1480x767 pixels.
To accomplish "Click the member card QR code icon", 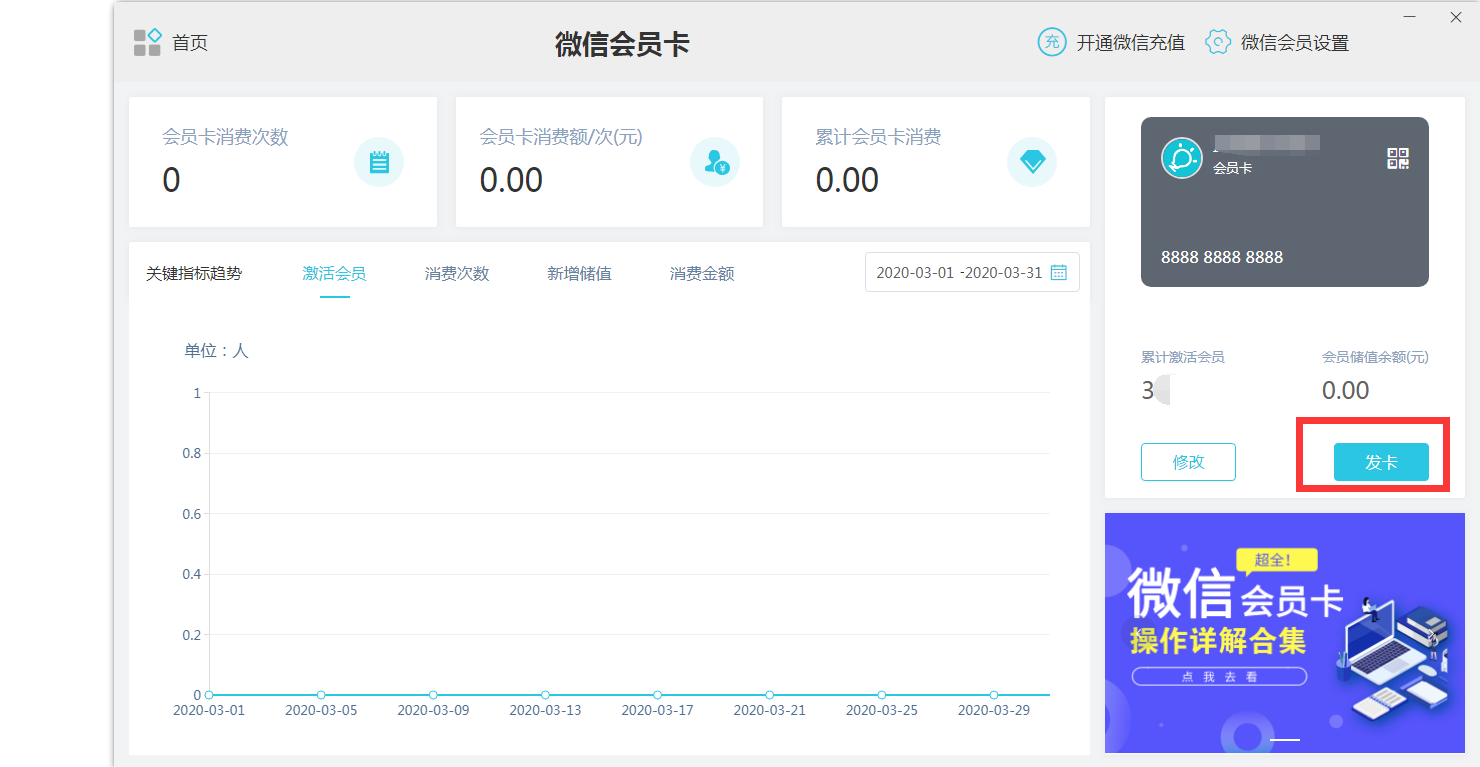I will coord(1398,158).
